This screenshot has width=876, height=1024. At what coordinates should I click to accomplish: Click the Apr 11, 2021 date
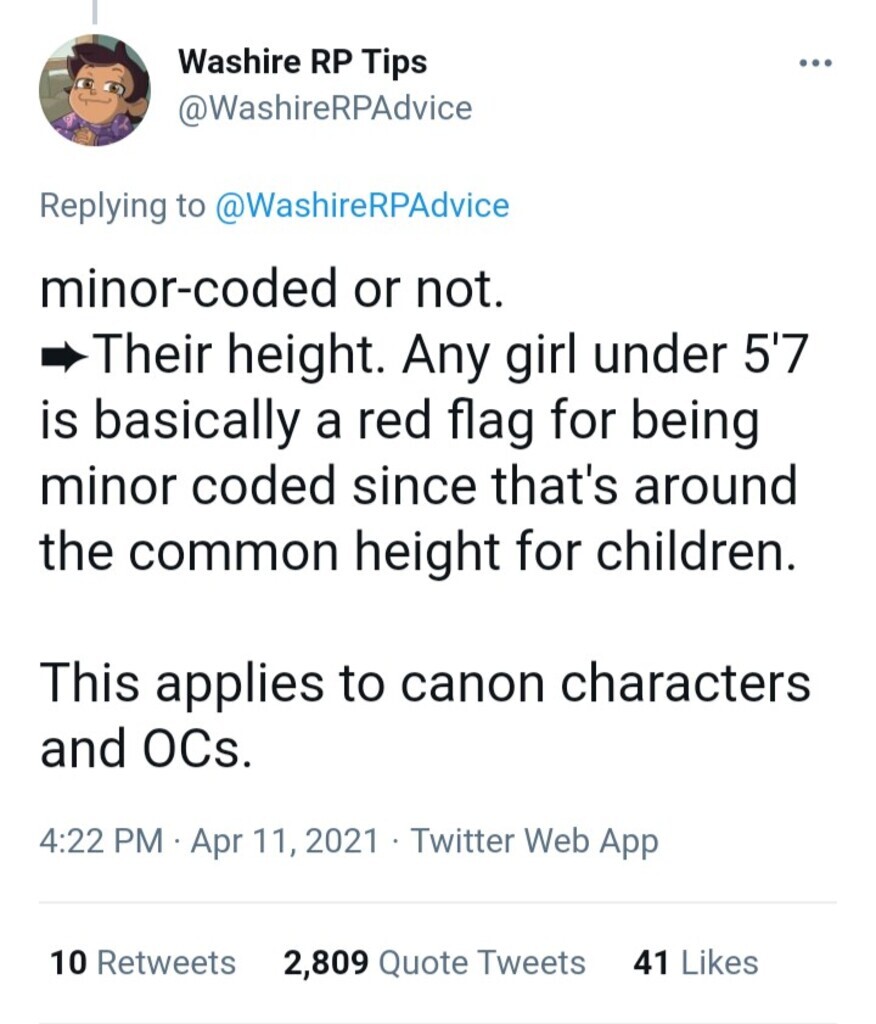point(282,841)
